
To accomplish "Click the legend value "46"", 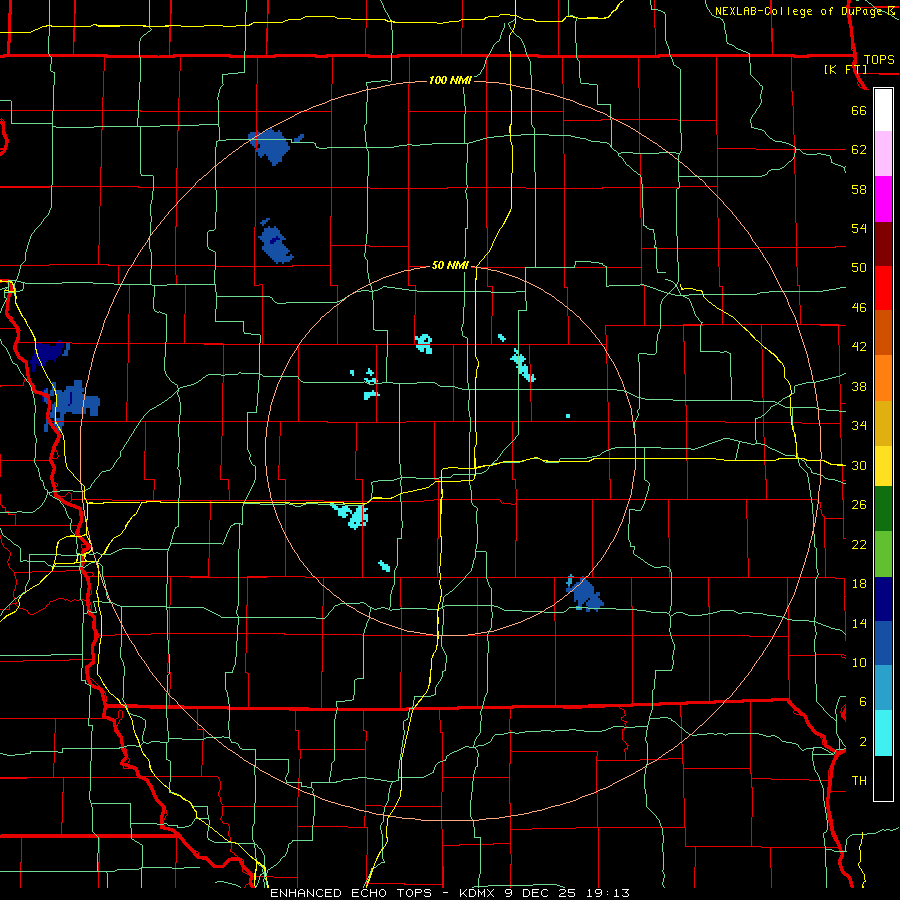I will tap(859, 308).
